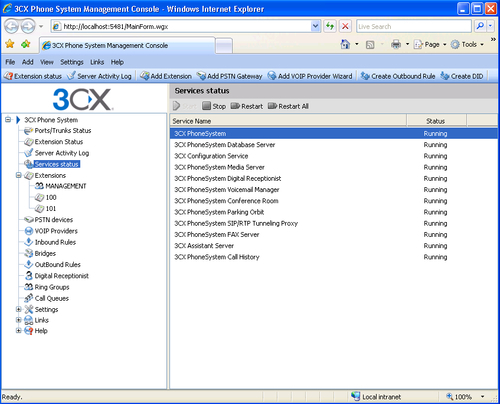Click the Server Activity Log tree icon

(29, 153)
